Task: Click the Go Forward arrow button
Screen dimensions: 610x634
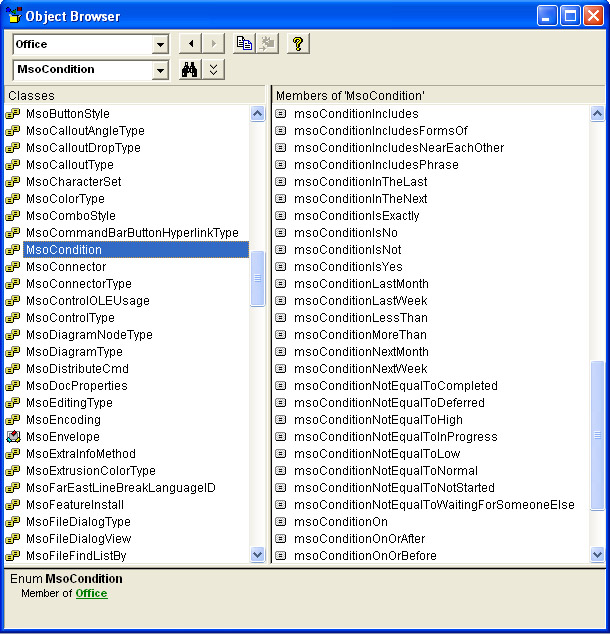Action: [x=213, y=44]
